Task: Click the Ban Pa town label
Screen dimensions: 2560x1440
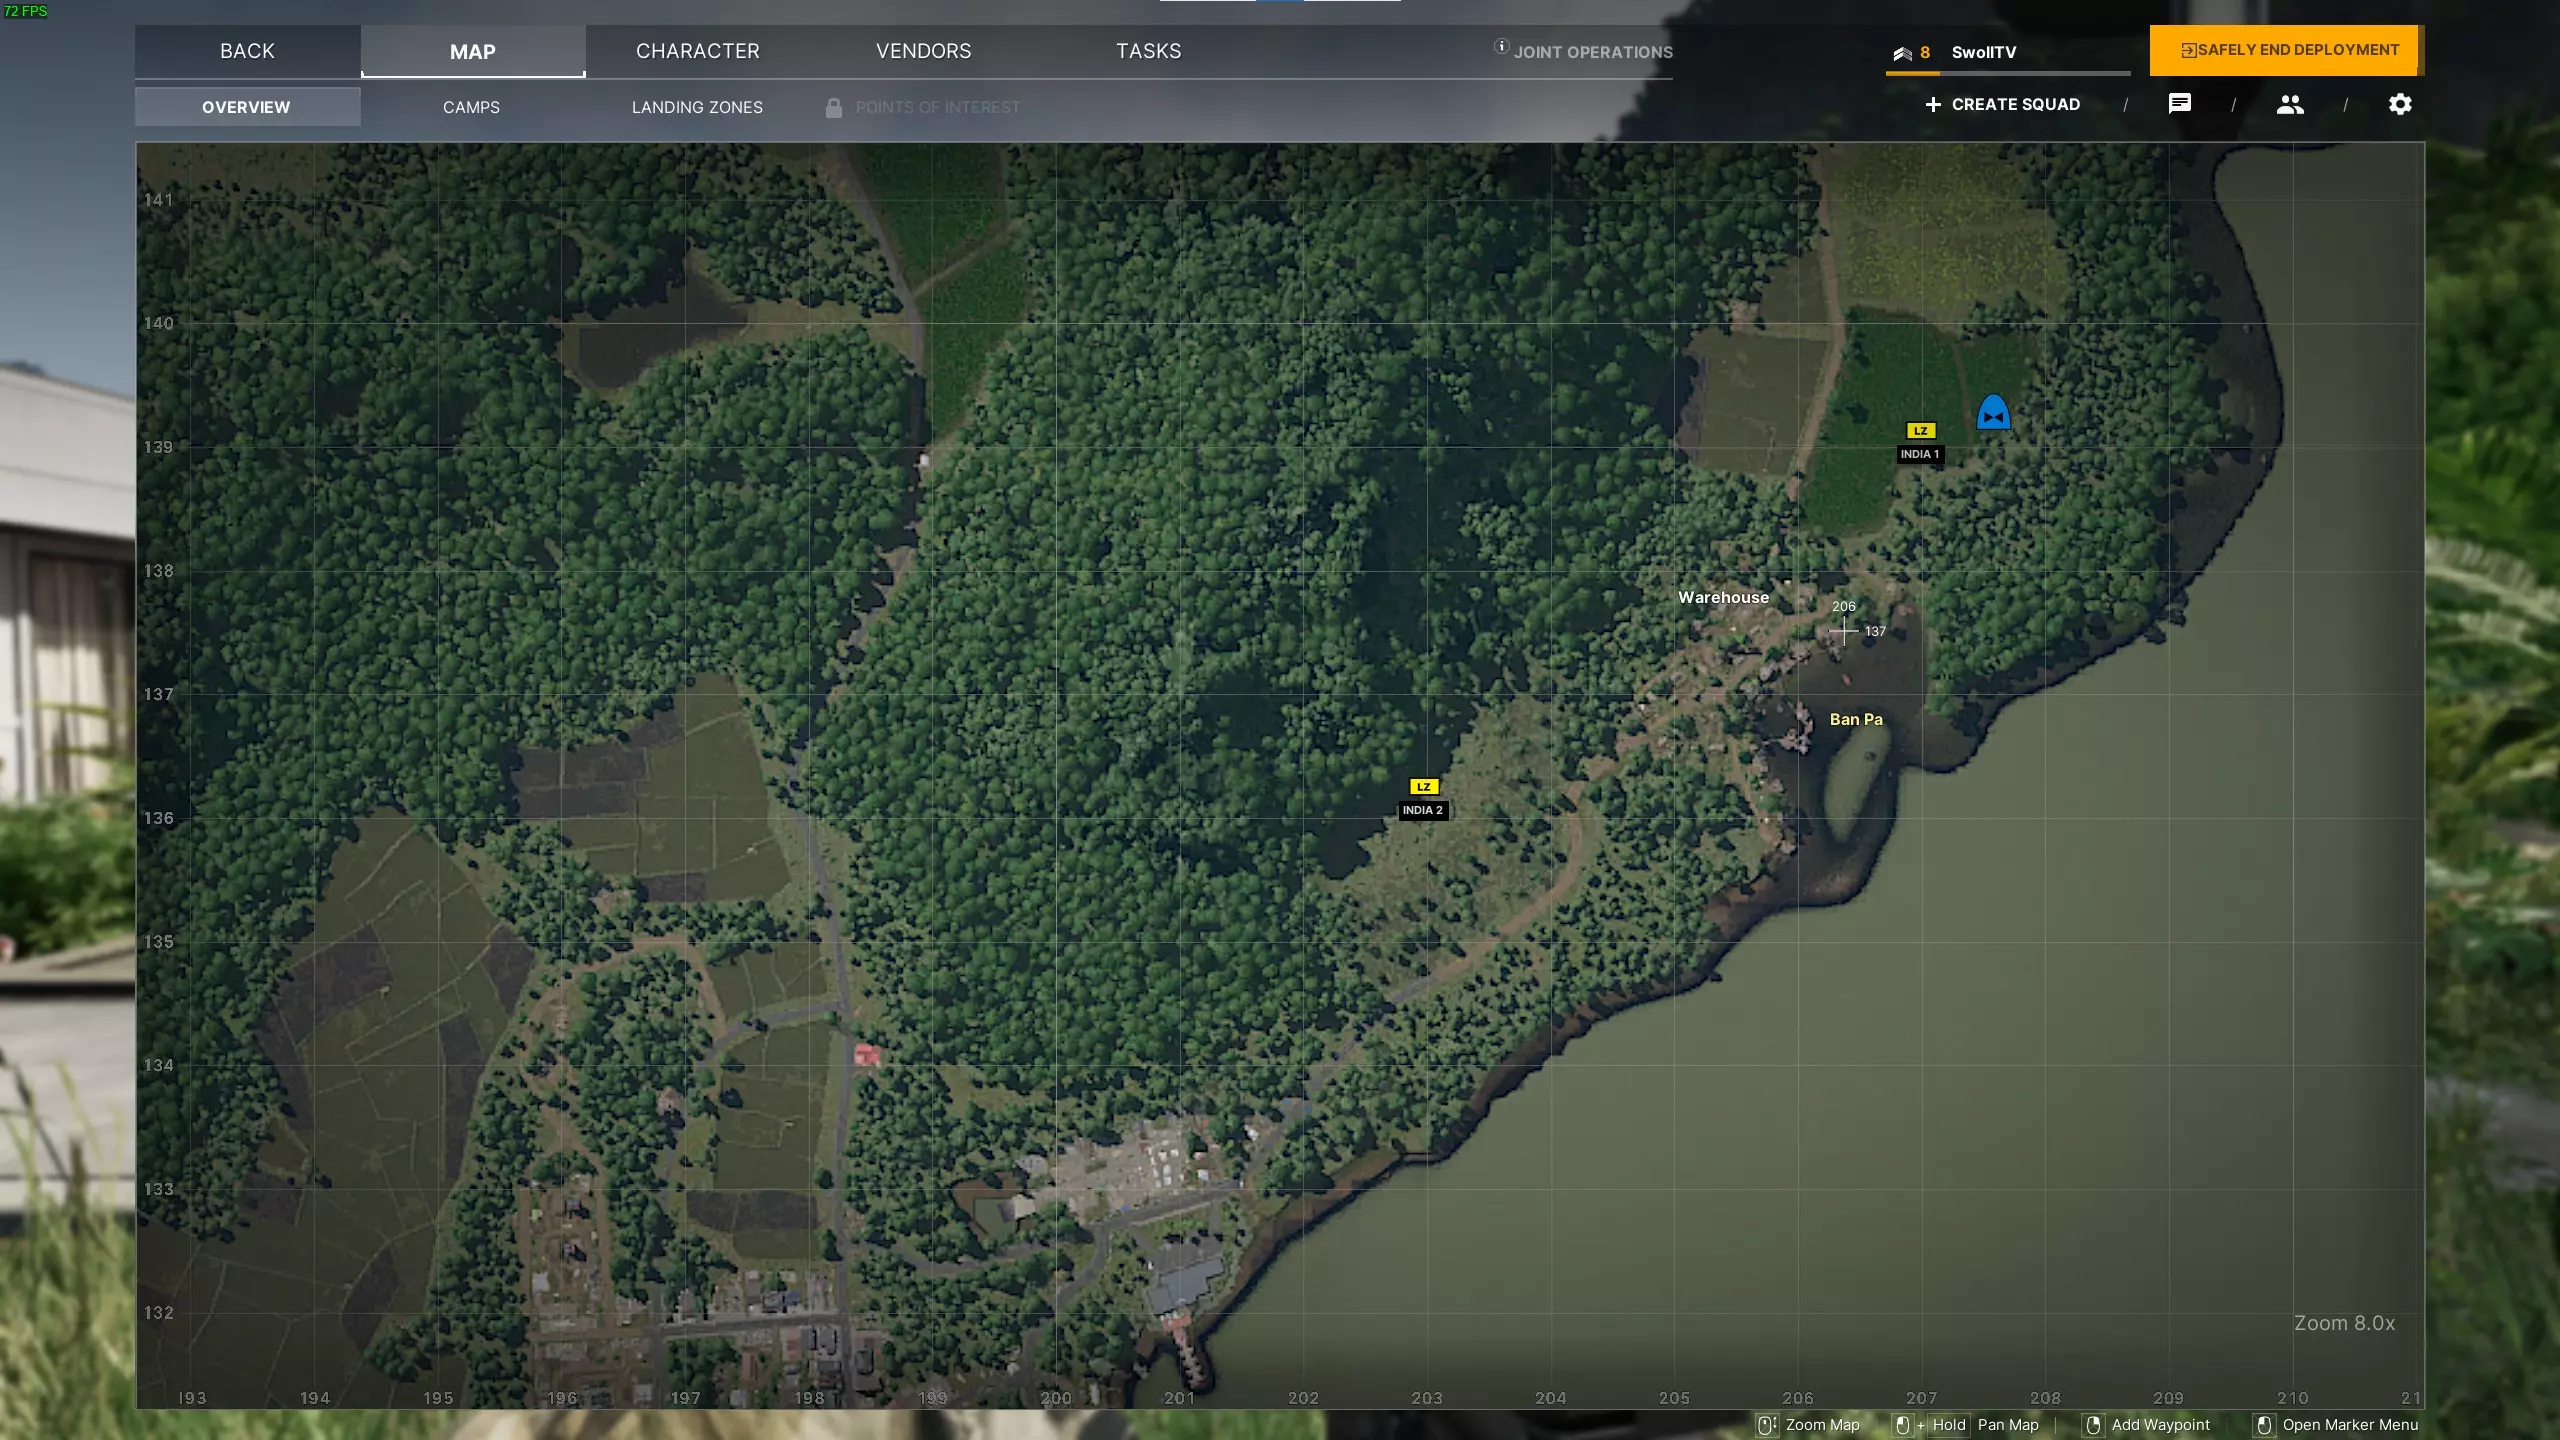Action: 1856,719
